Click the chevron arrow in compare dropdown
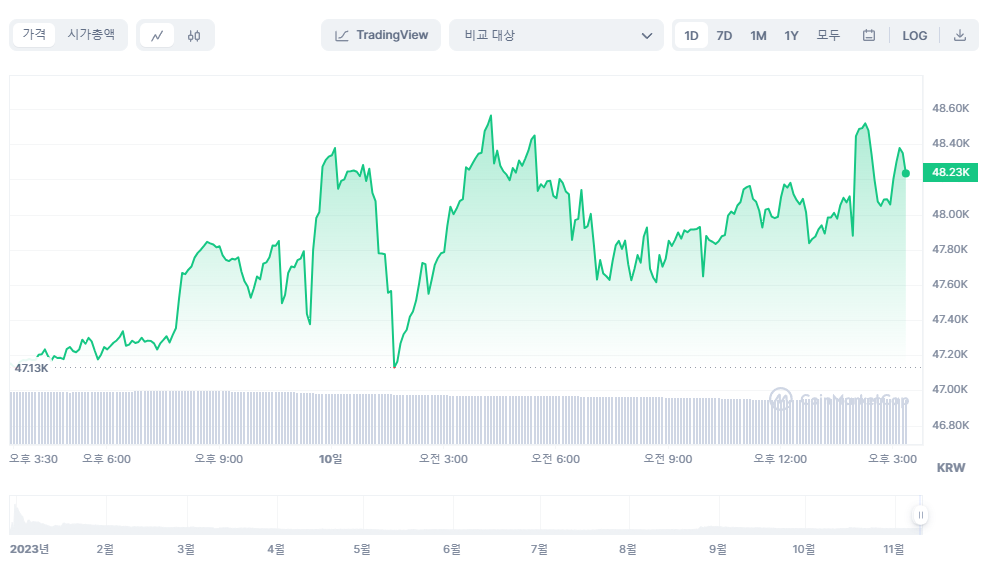 647,36
